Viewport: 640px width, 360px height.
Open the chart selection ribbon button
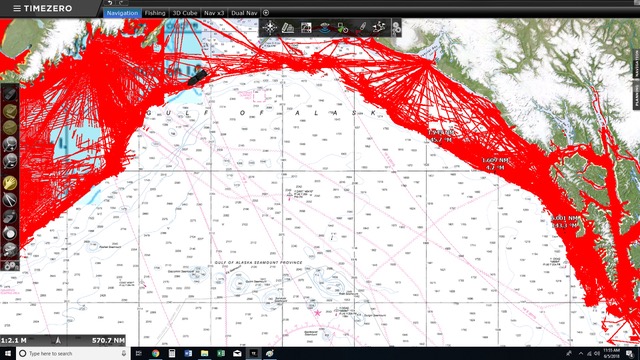pyautogui.click(x=288, y=27)
